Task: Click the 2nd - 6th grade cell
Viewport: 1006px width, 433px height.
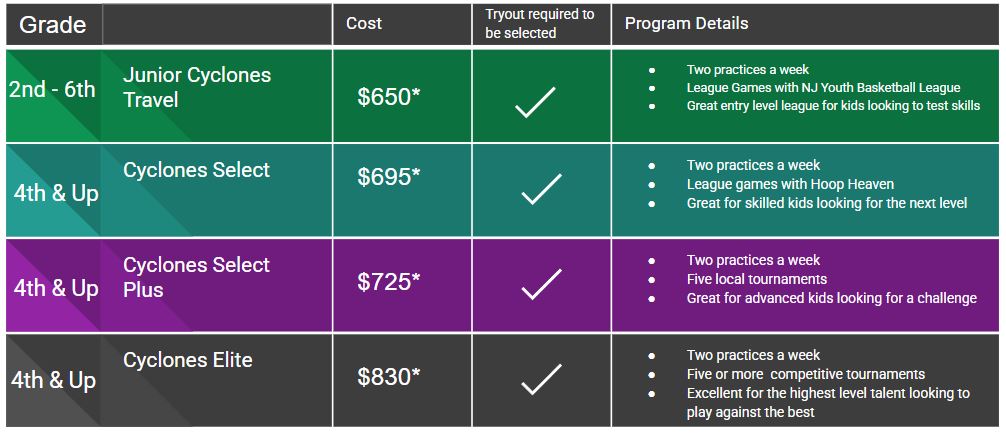Action: 53,89
